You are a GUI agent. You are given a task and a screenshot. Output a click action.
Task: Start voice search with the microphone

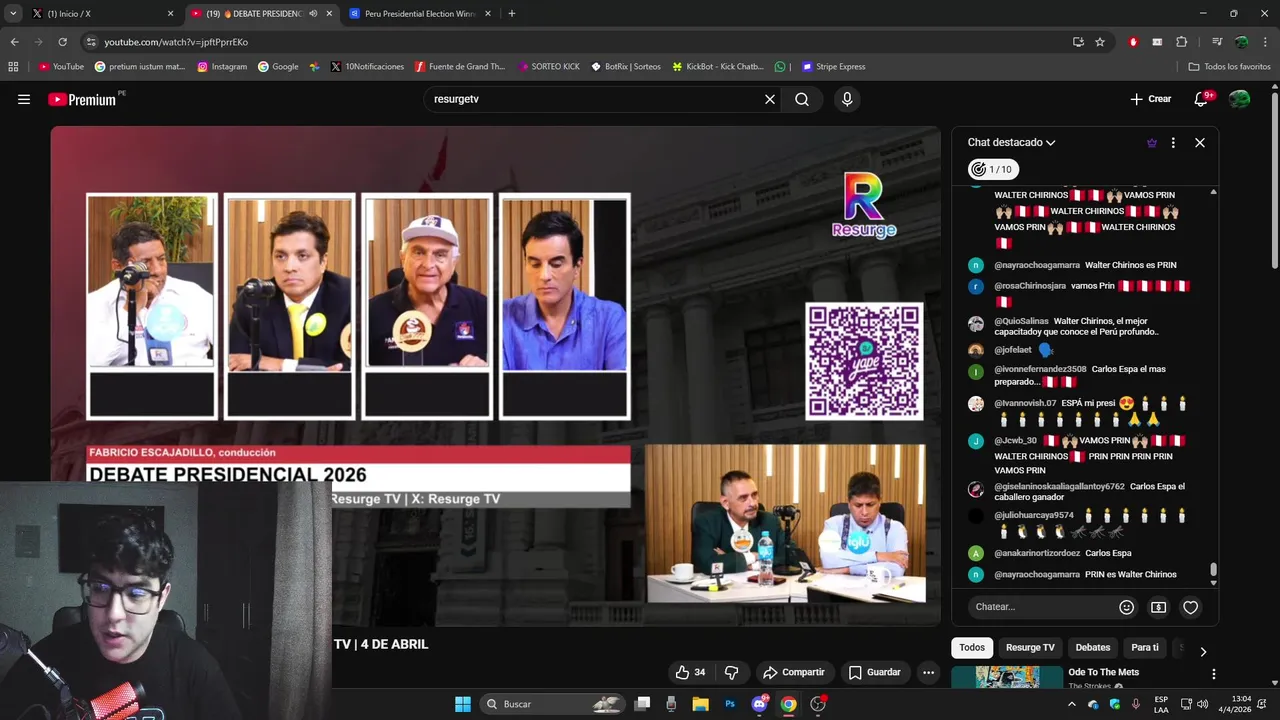pos(847,99)
